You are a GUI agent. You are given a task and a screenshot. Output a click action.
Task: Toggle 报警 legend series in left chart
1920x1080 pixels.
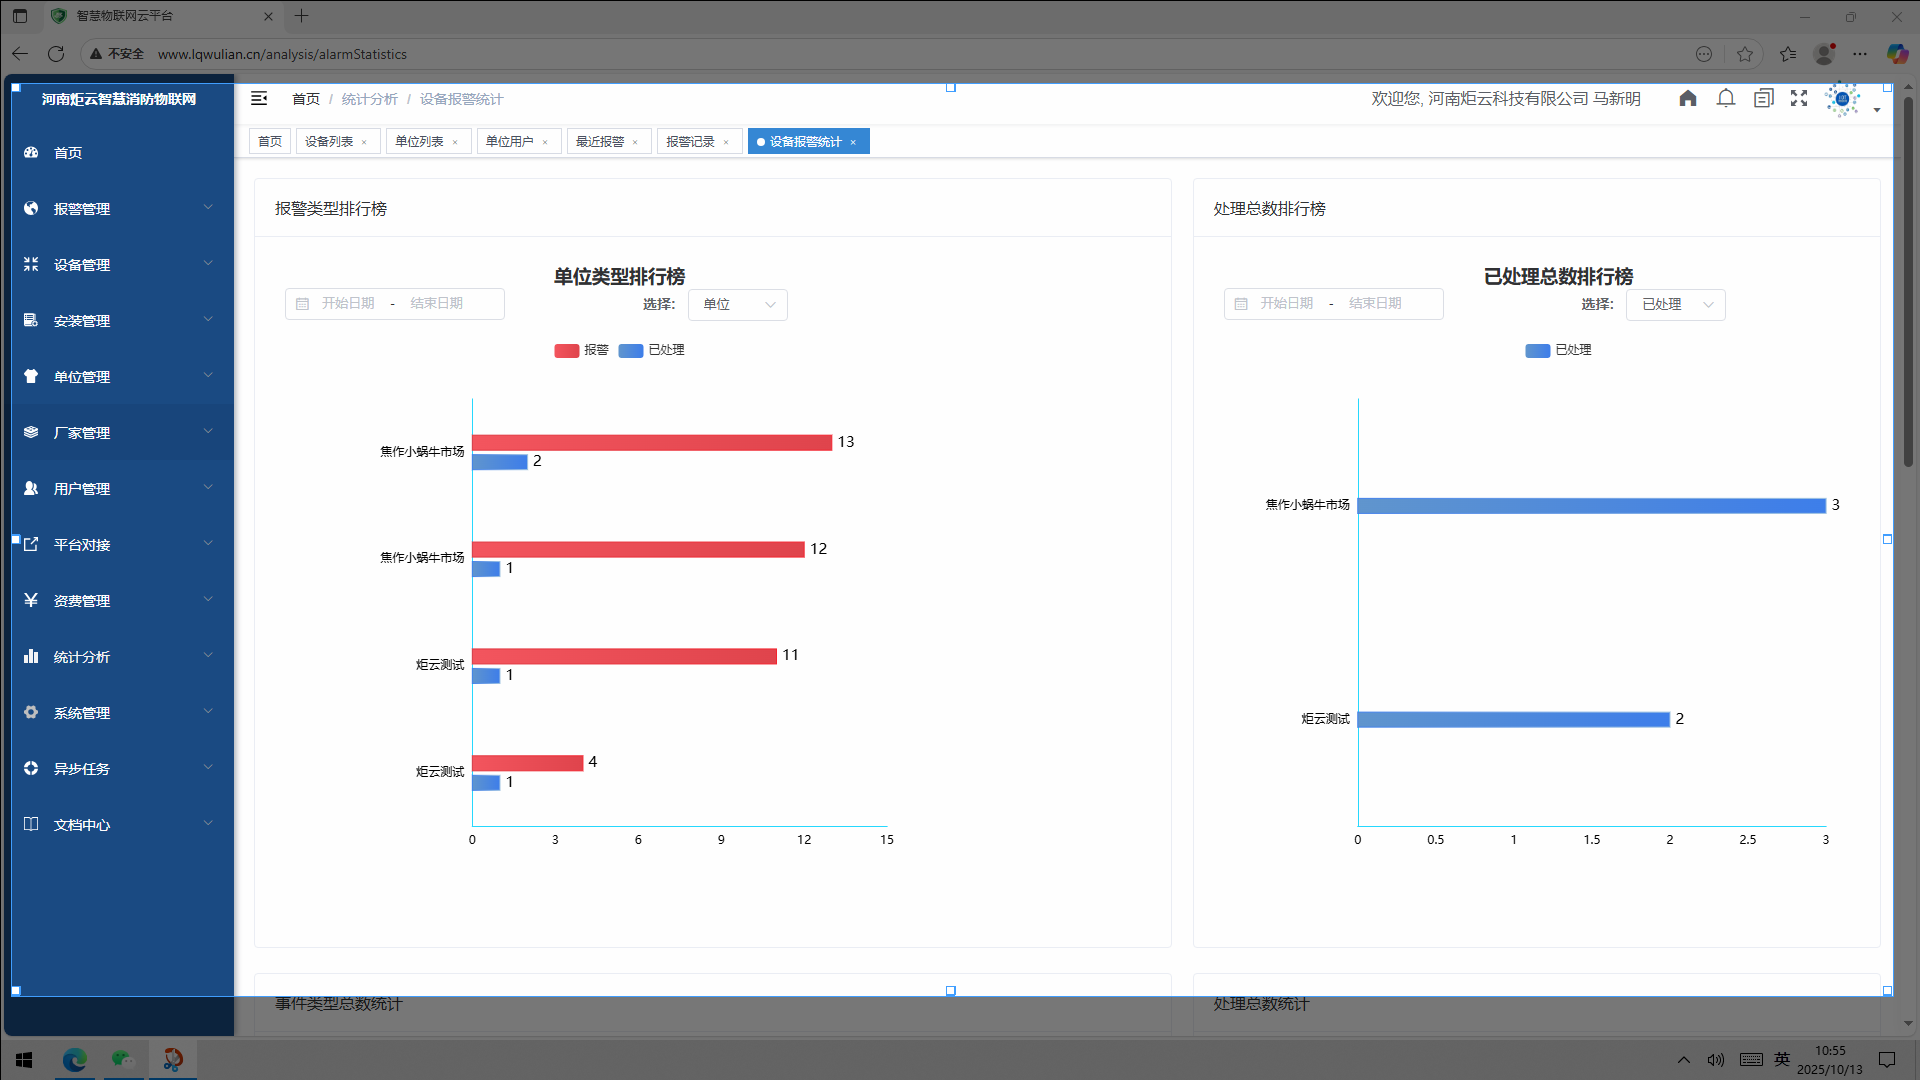[582, 350]
